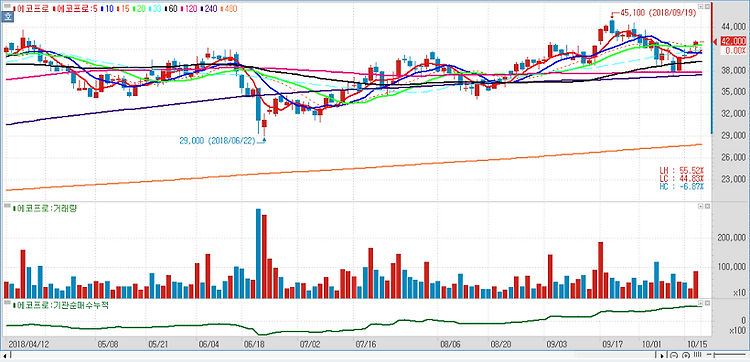Click the LC : 44.83% statistic text
This screenshot has height=362, width=750.
click(x=682, y=178)
